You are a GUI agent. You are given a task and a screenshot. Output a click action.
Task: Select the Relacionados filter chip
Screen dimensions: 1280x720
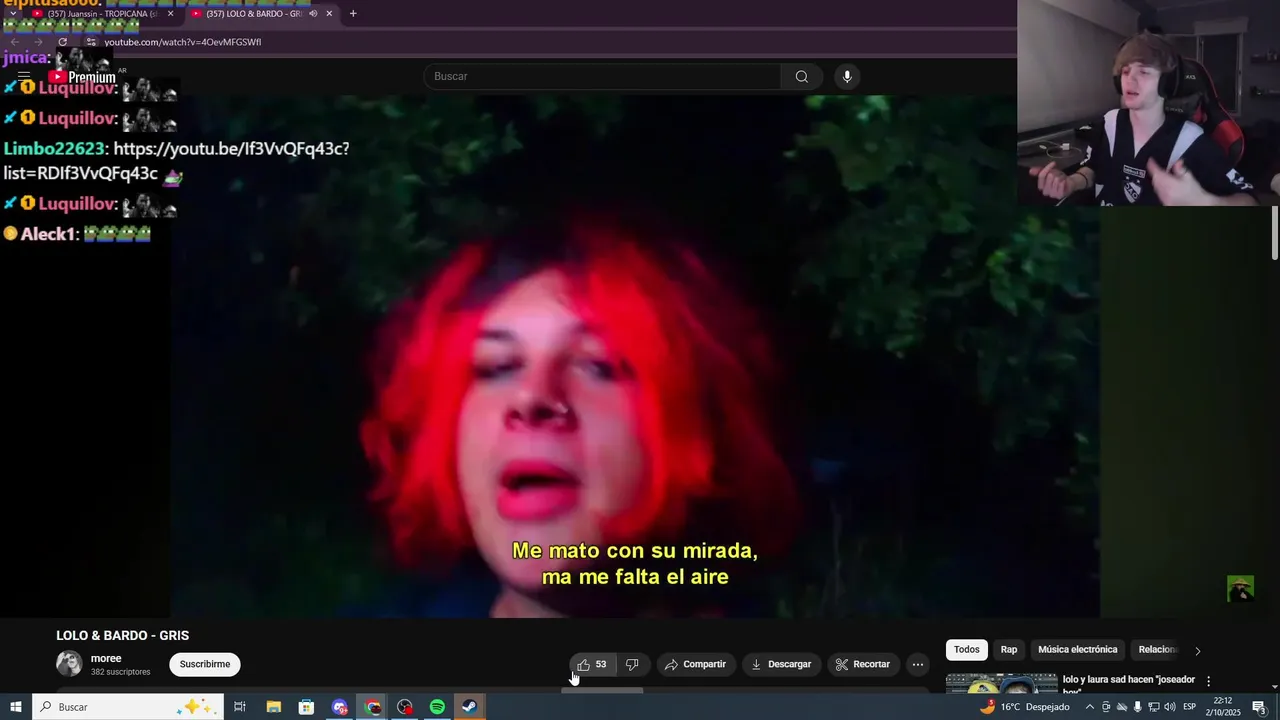click(1157, 649)
